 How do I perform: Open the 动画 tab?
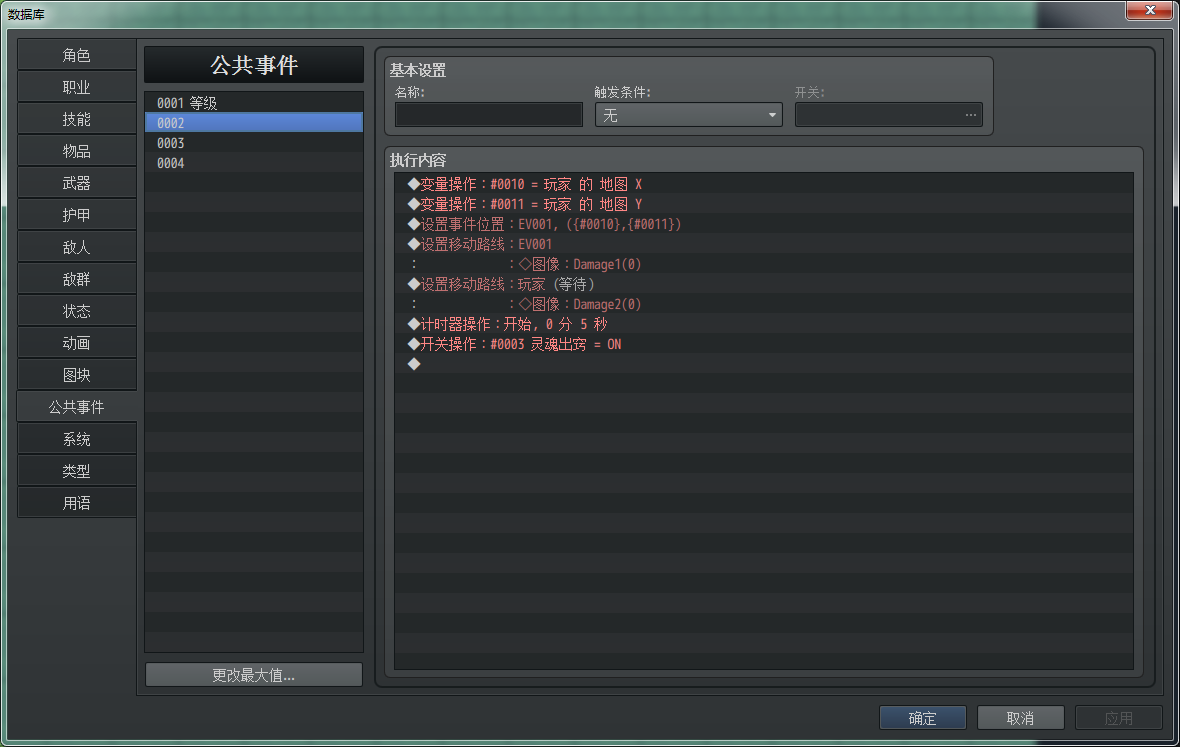(77, 343)
